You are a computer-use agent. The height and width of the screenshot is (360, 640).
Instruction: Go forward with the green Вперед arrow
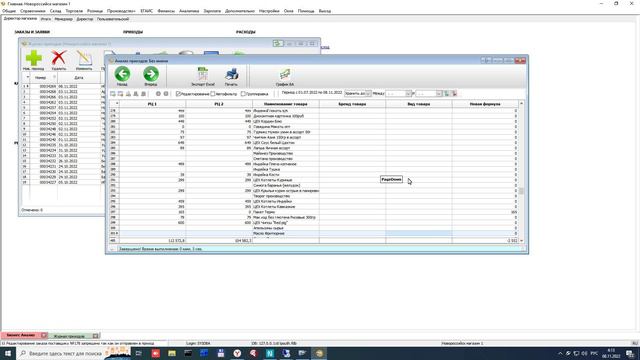tap(151, 76)
